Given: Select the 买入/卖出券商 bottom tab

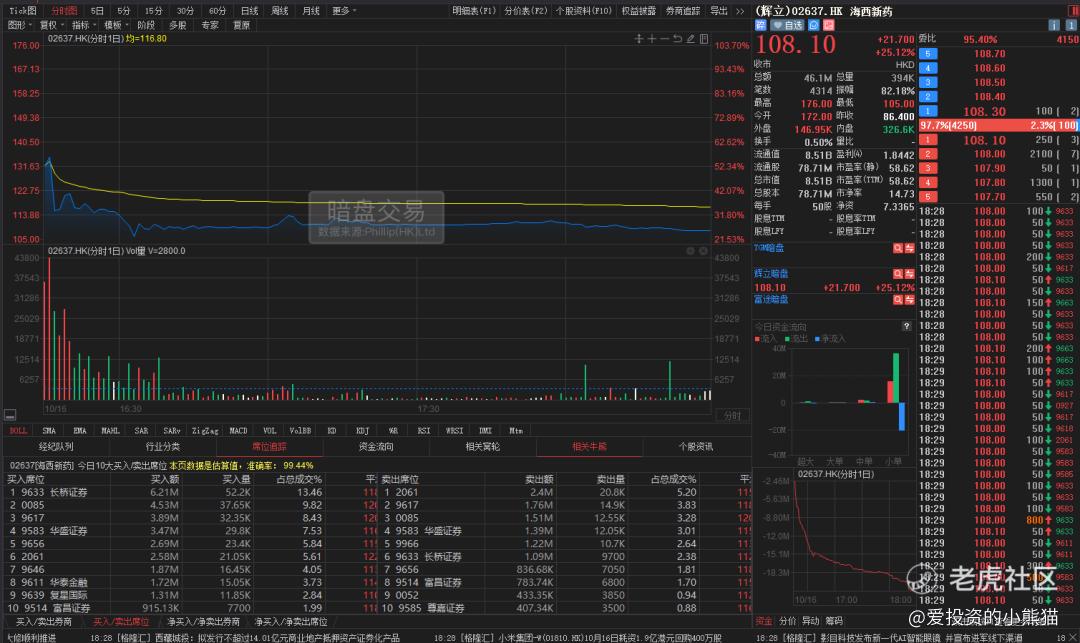Looking at the screenshot, I should (x=44, y=622).
